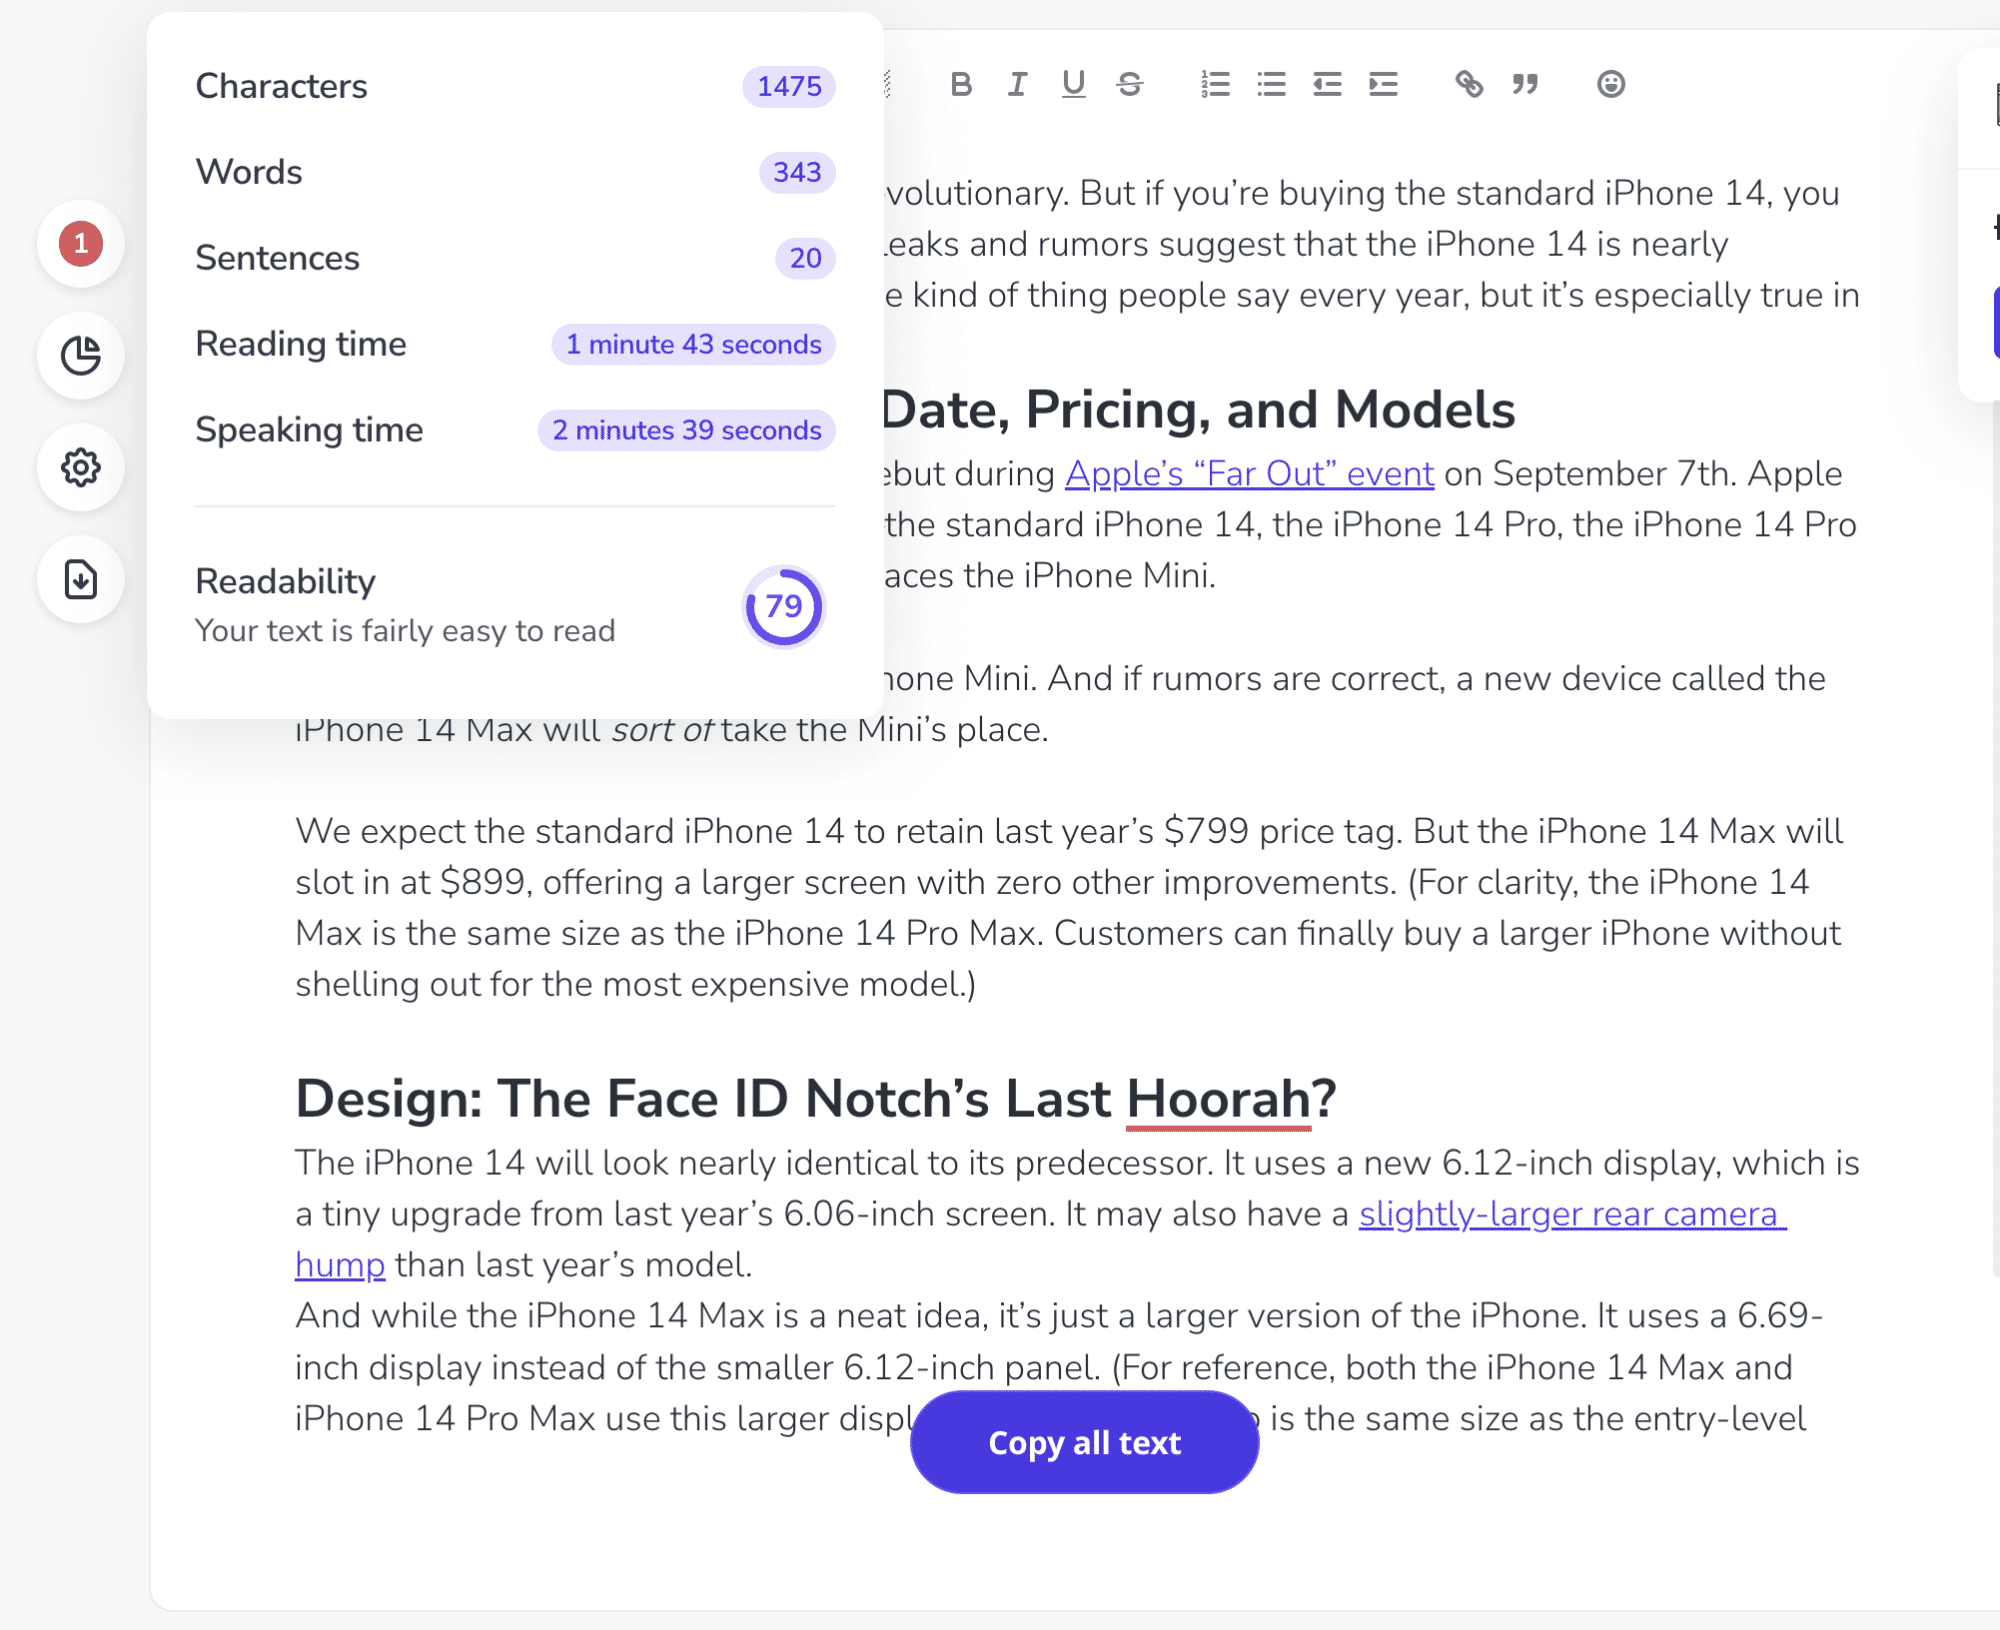The width and height of the screenshot is (2000, 1630).
Task: Apply italic formatting
Action: coord(1016,85)
